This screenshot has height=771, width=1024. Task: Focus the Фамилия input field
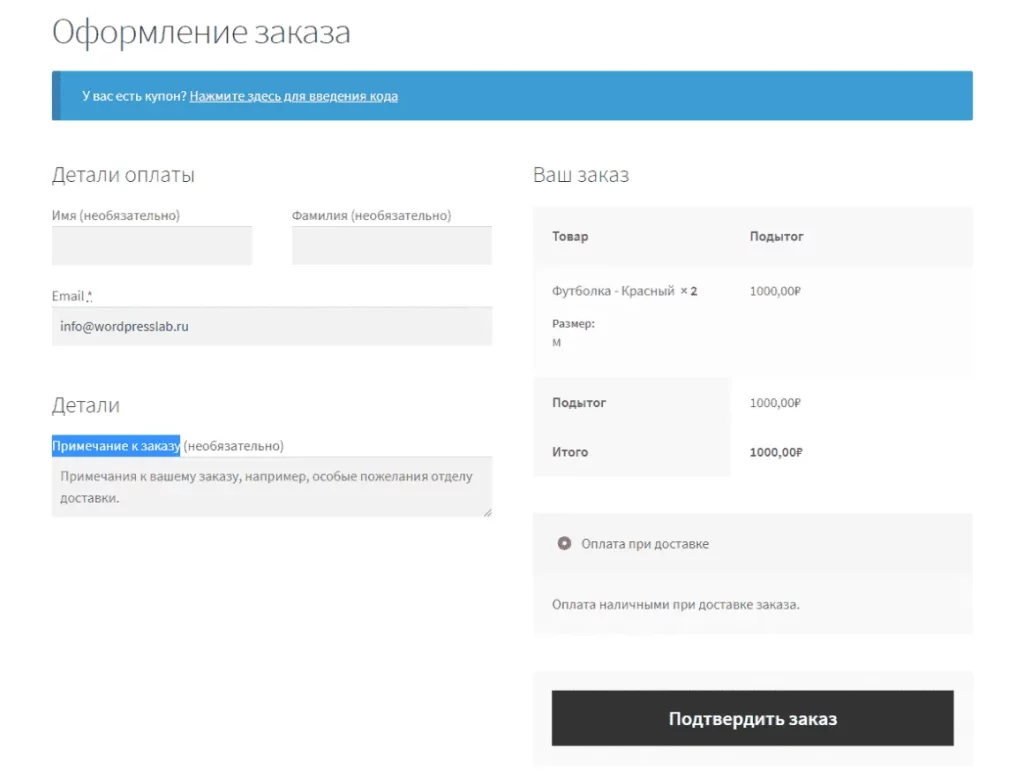coord(391,246)
